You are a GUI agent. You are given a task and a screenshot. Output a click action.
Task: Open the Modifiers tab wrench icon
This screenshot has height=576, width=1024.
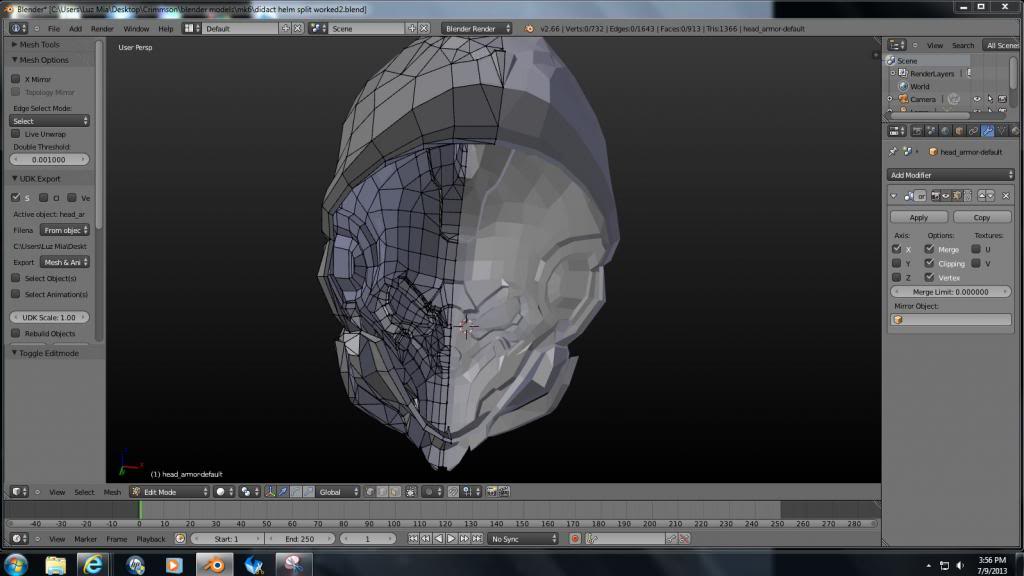tap(988, 130)
